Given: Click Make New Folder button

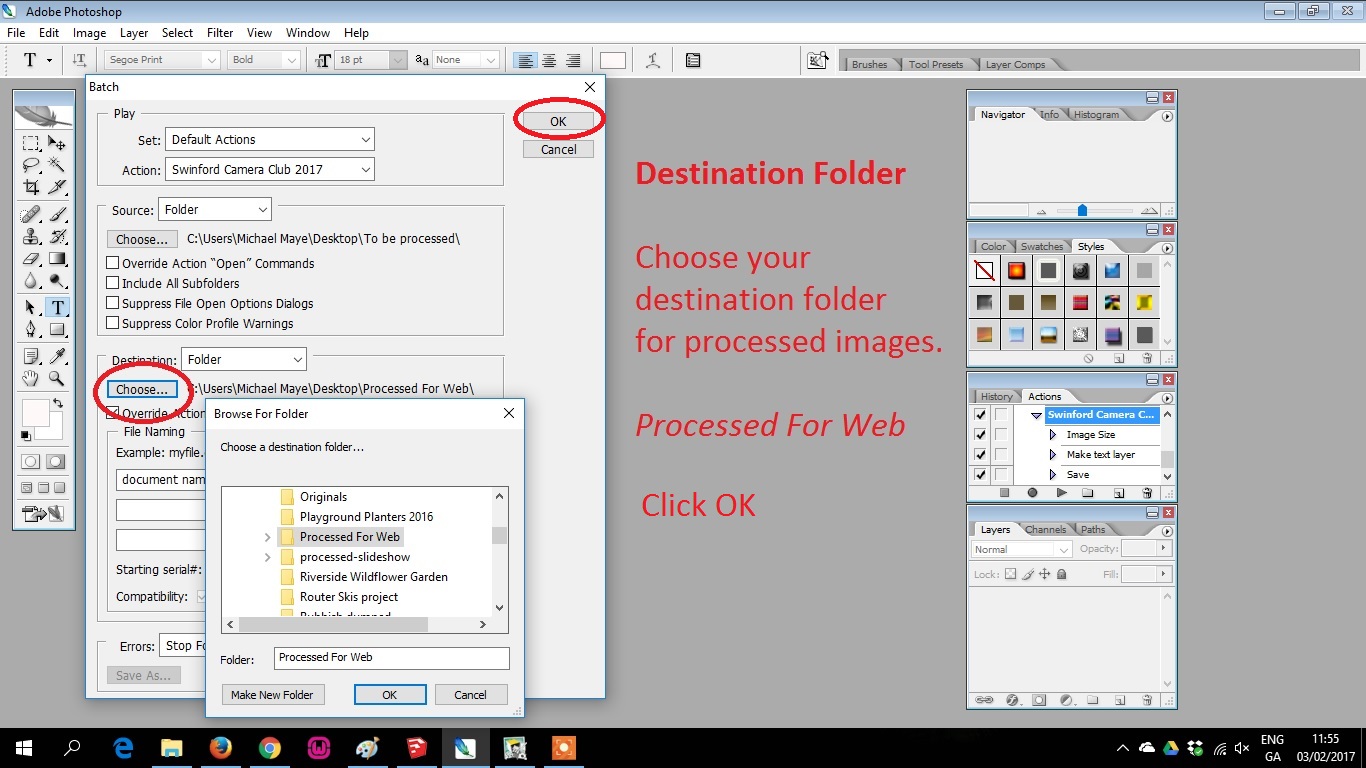Looking at the screenshot, I should click(272, 695).
